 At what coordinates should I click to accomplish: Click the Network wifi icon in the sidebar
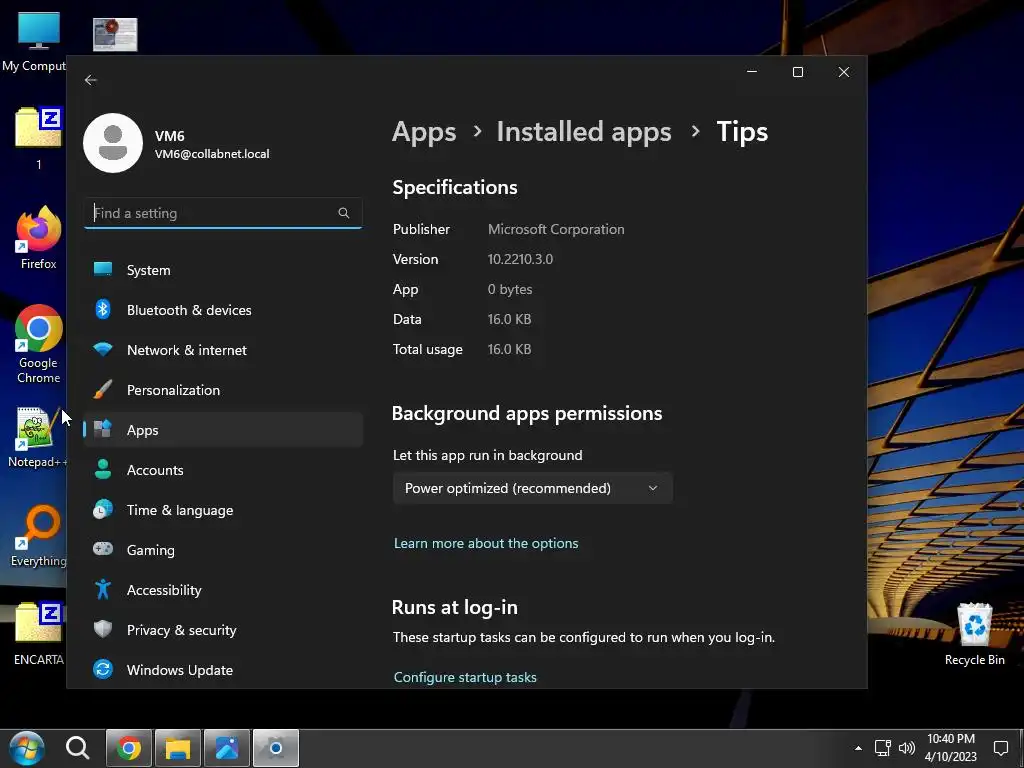(x=103, y=349)
